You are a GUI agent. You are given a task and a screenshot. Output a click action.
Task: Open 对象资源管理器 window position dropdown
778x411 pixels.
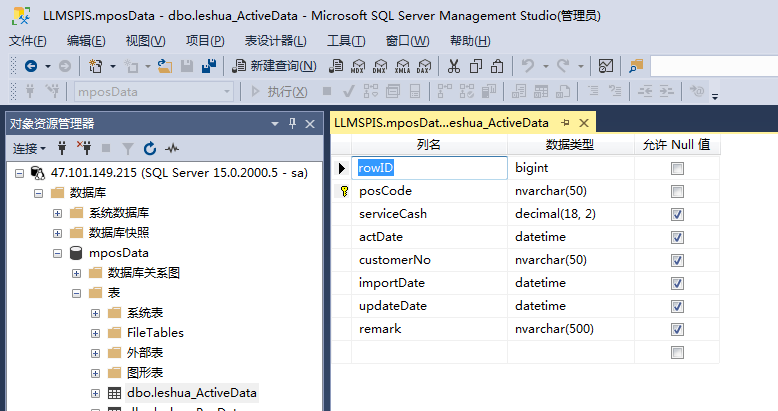coord(274,124)
